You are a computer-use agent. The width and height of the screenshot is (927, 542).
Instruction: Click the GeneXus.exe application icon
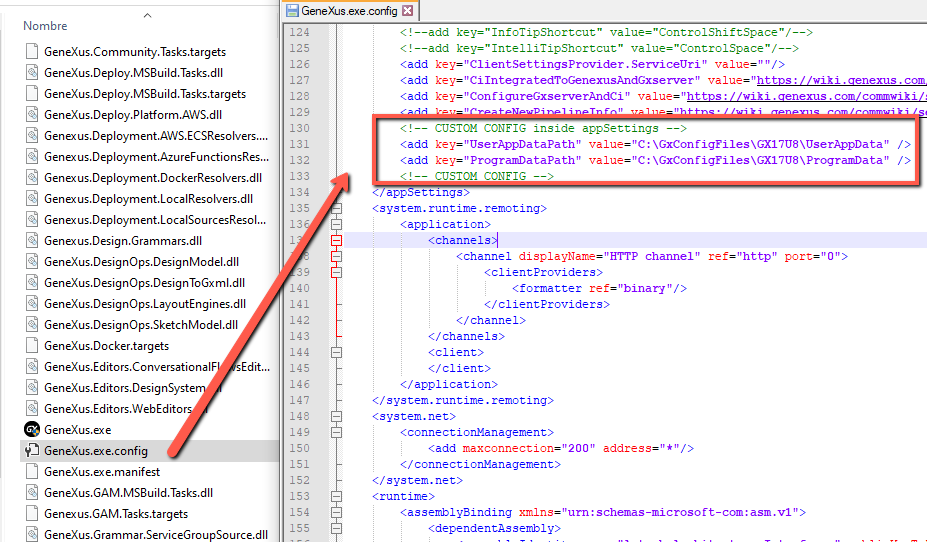click(32, 430)
